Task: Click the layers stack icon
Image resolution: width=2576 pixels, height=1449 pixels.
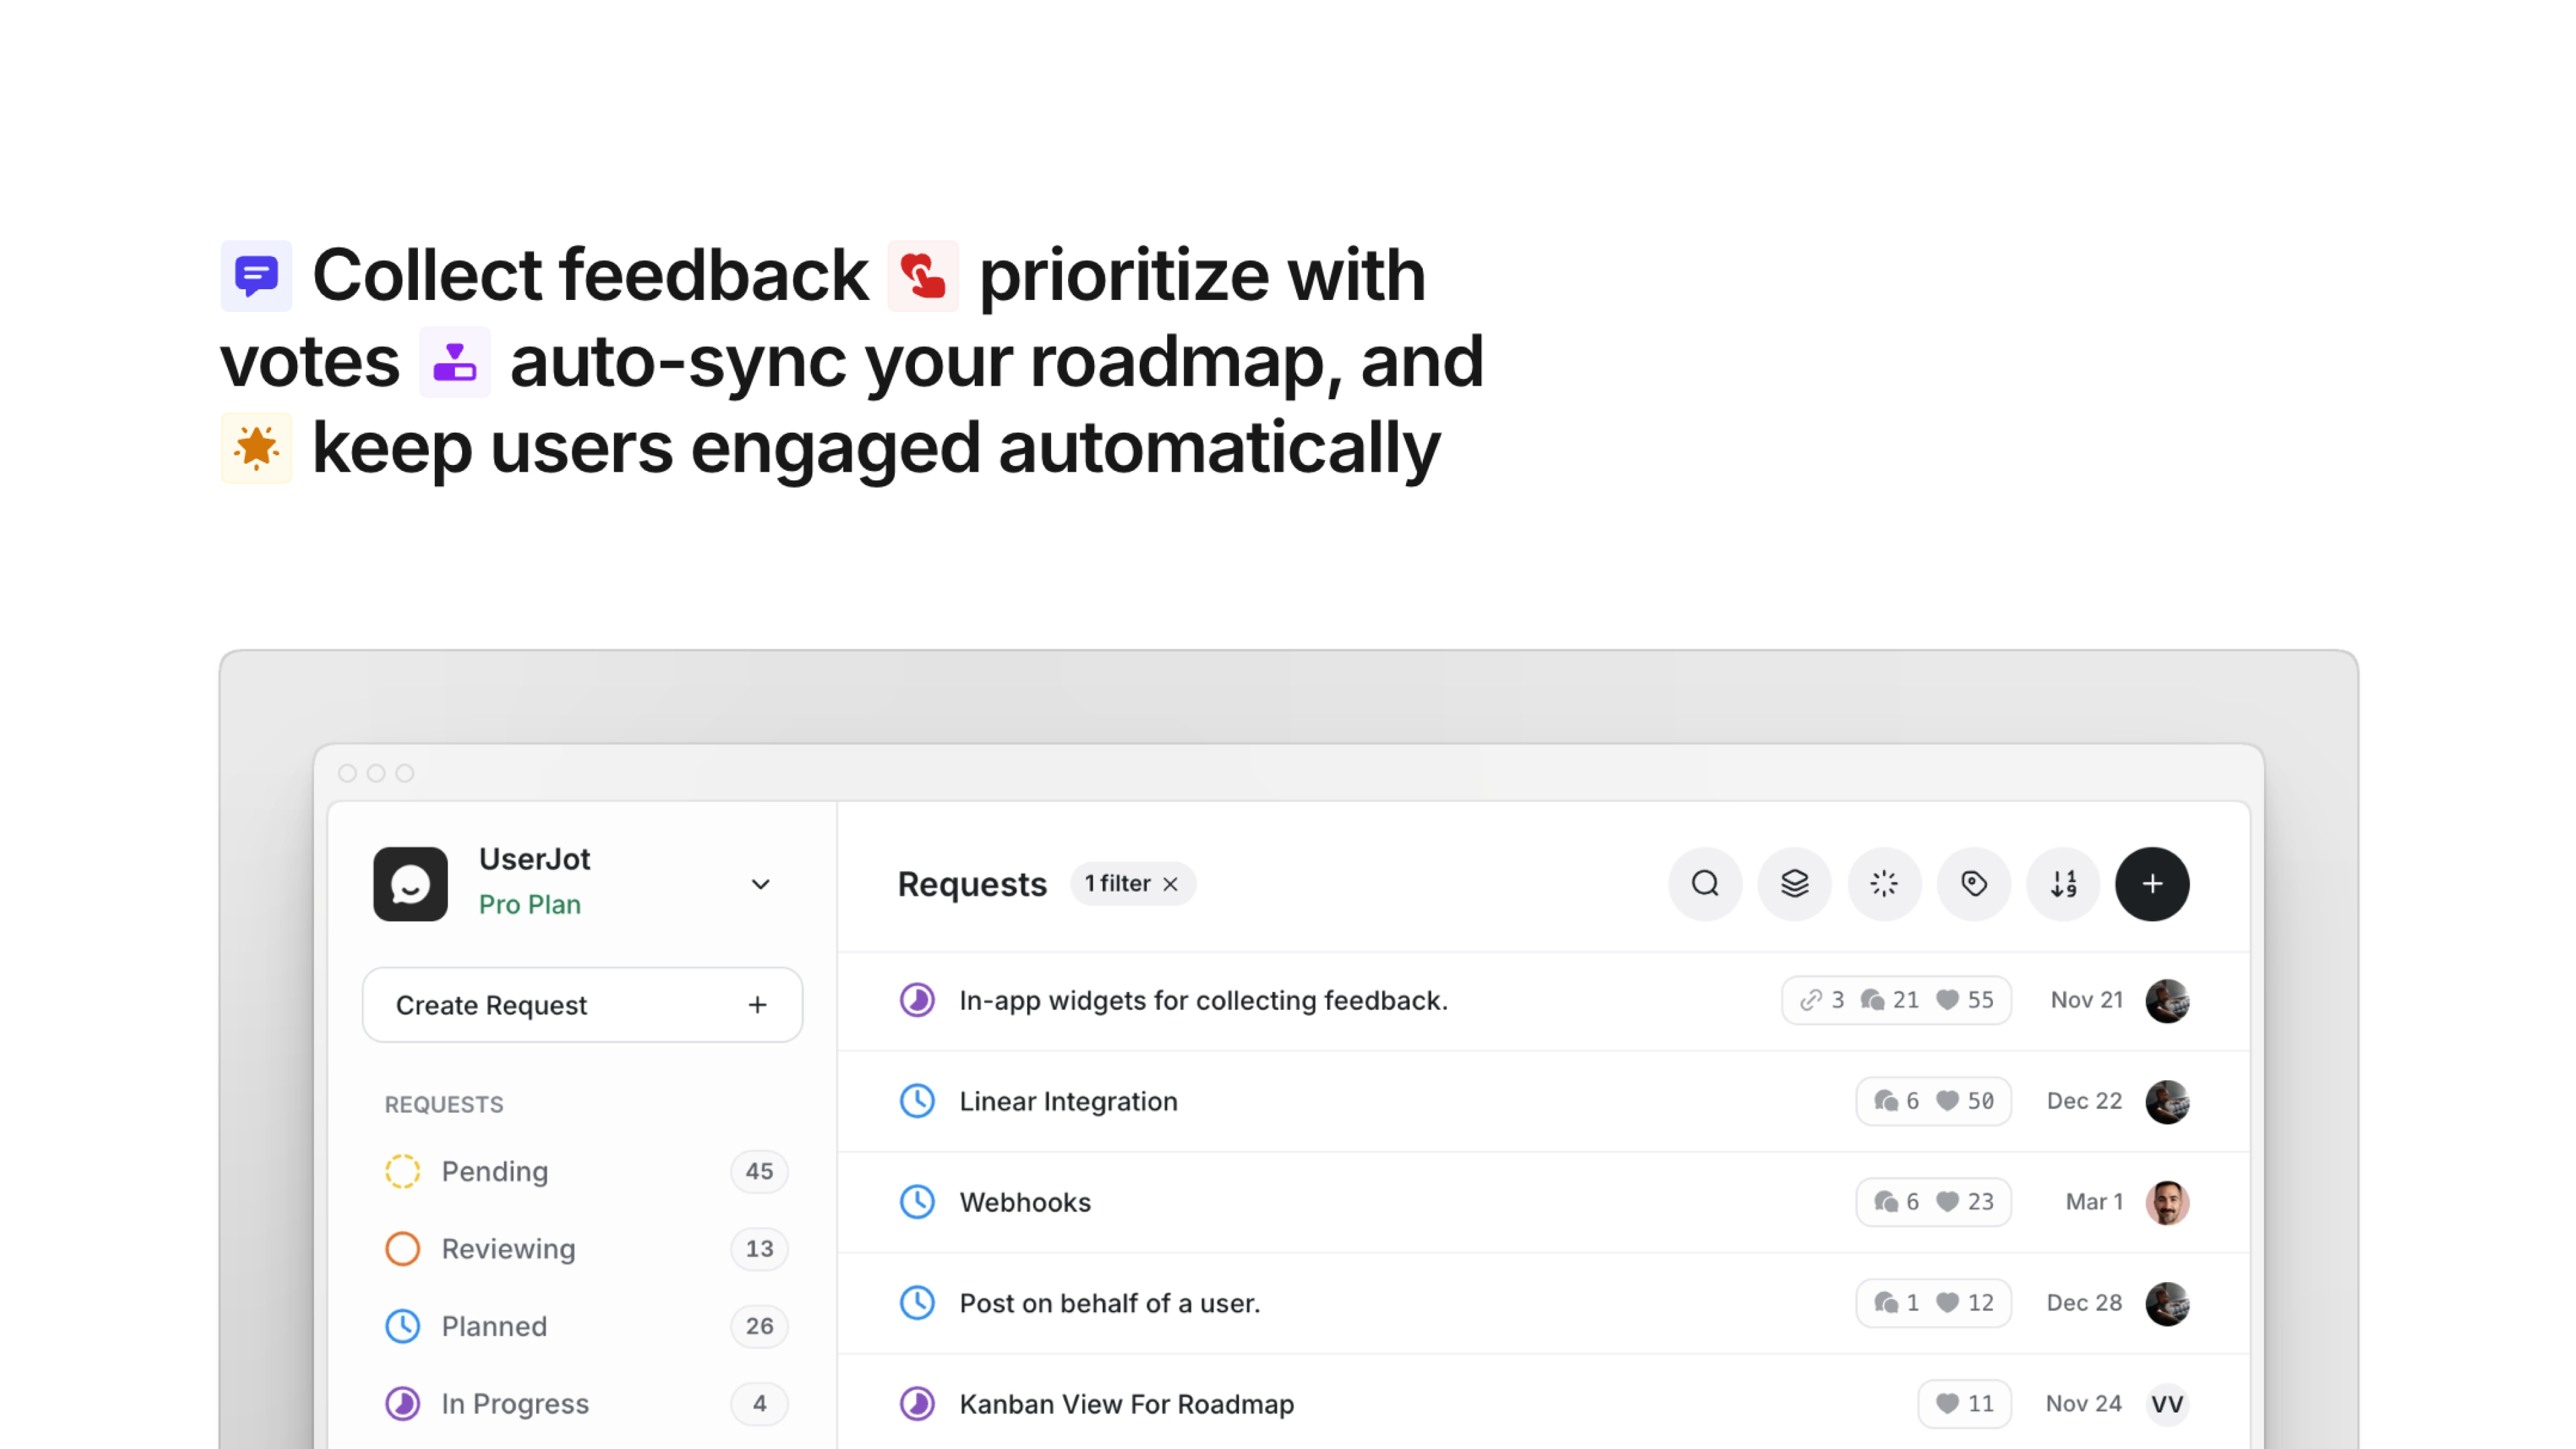Action: coord(1794,884)
